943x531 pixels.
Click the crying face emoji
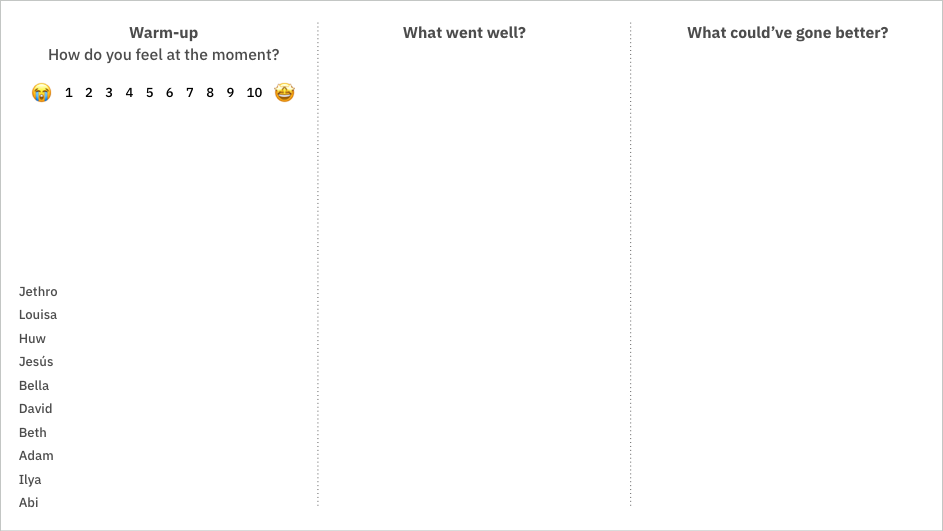[x=41, y=93]
